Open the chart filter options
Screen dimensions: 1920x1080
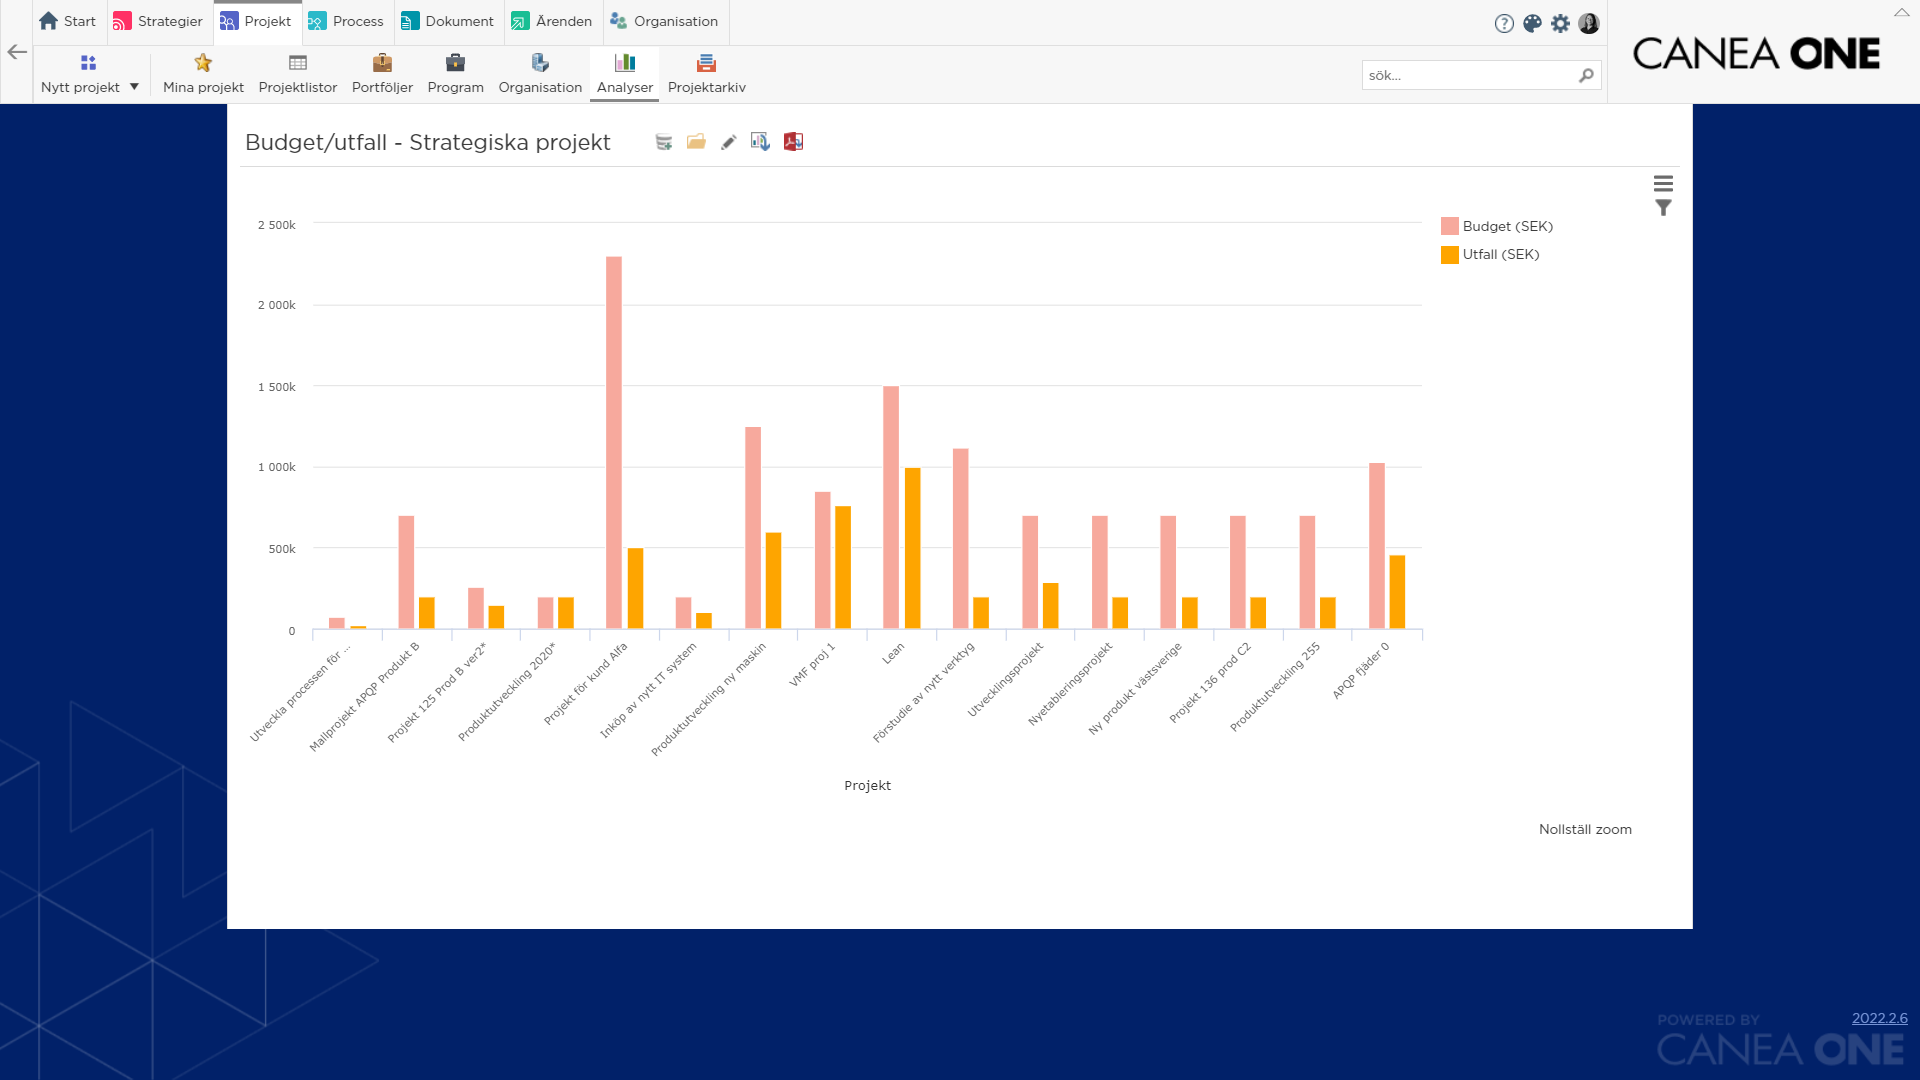(1663, 206)
